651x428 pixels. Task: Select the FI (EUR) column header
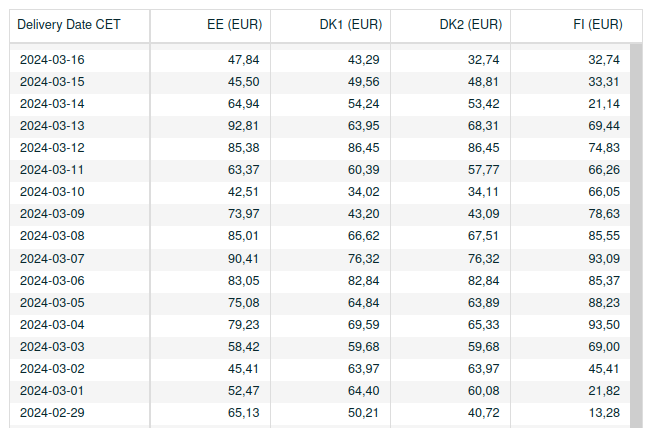(576, 25)
